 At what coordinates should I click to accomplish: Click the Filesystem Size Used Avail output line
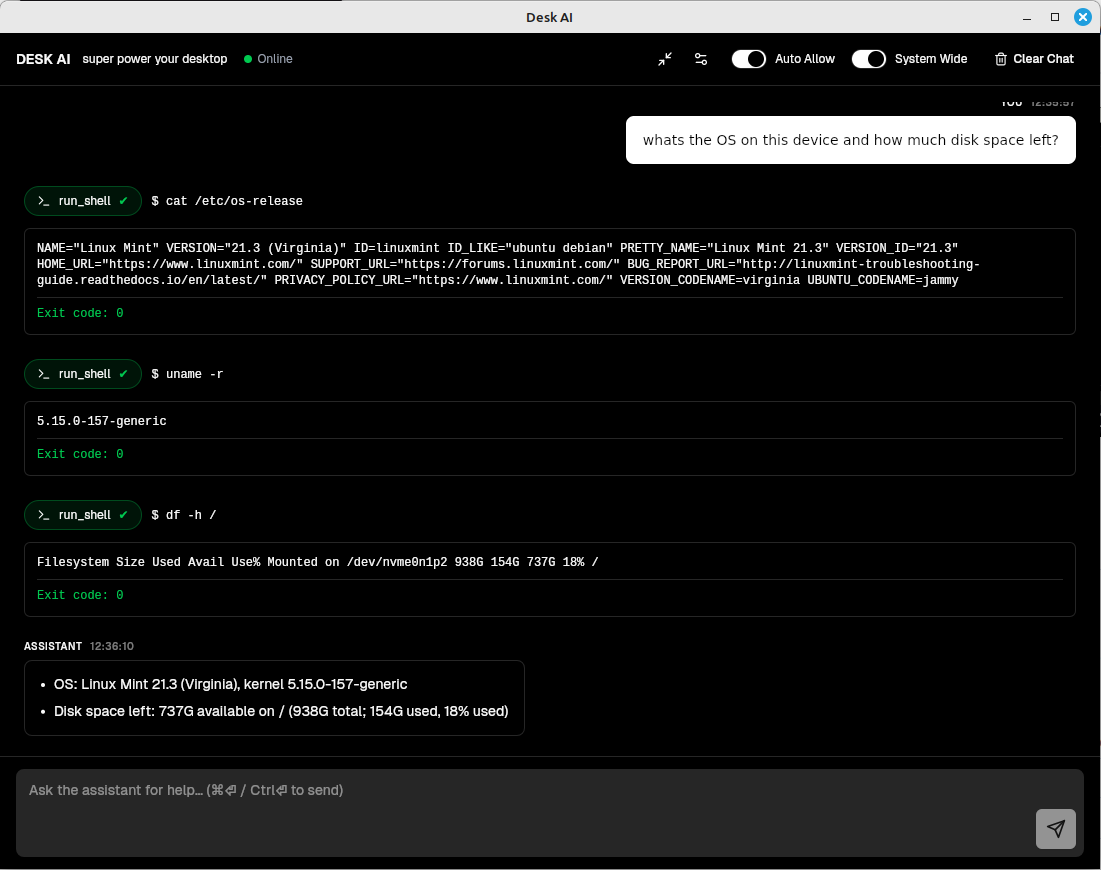click(x=317, y=562)
